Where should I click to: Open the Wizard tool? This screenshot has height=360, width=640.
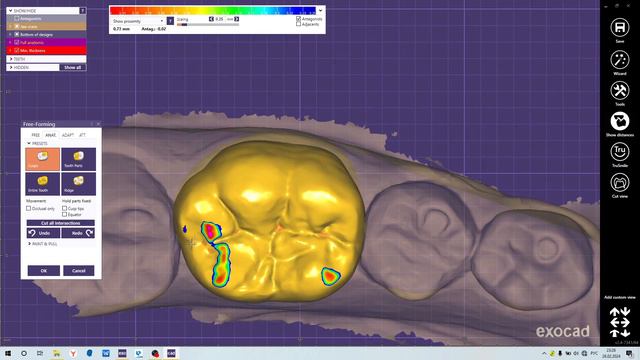pos(620,60)
